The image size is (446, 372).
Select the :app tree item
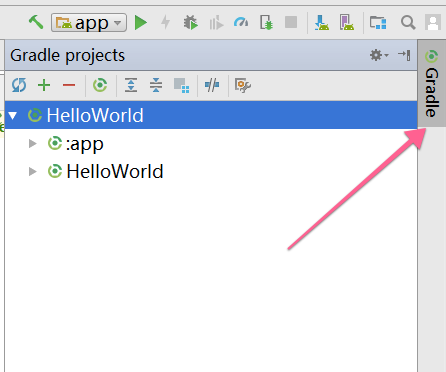point(85,144)
